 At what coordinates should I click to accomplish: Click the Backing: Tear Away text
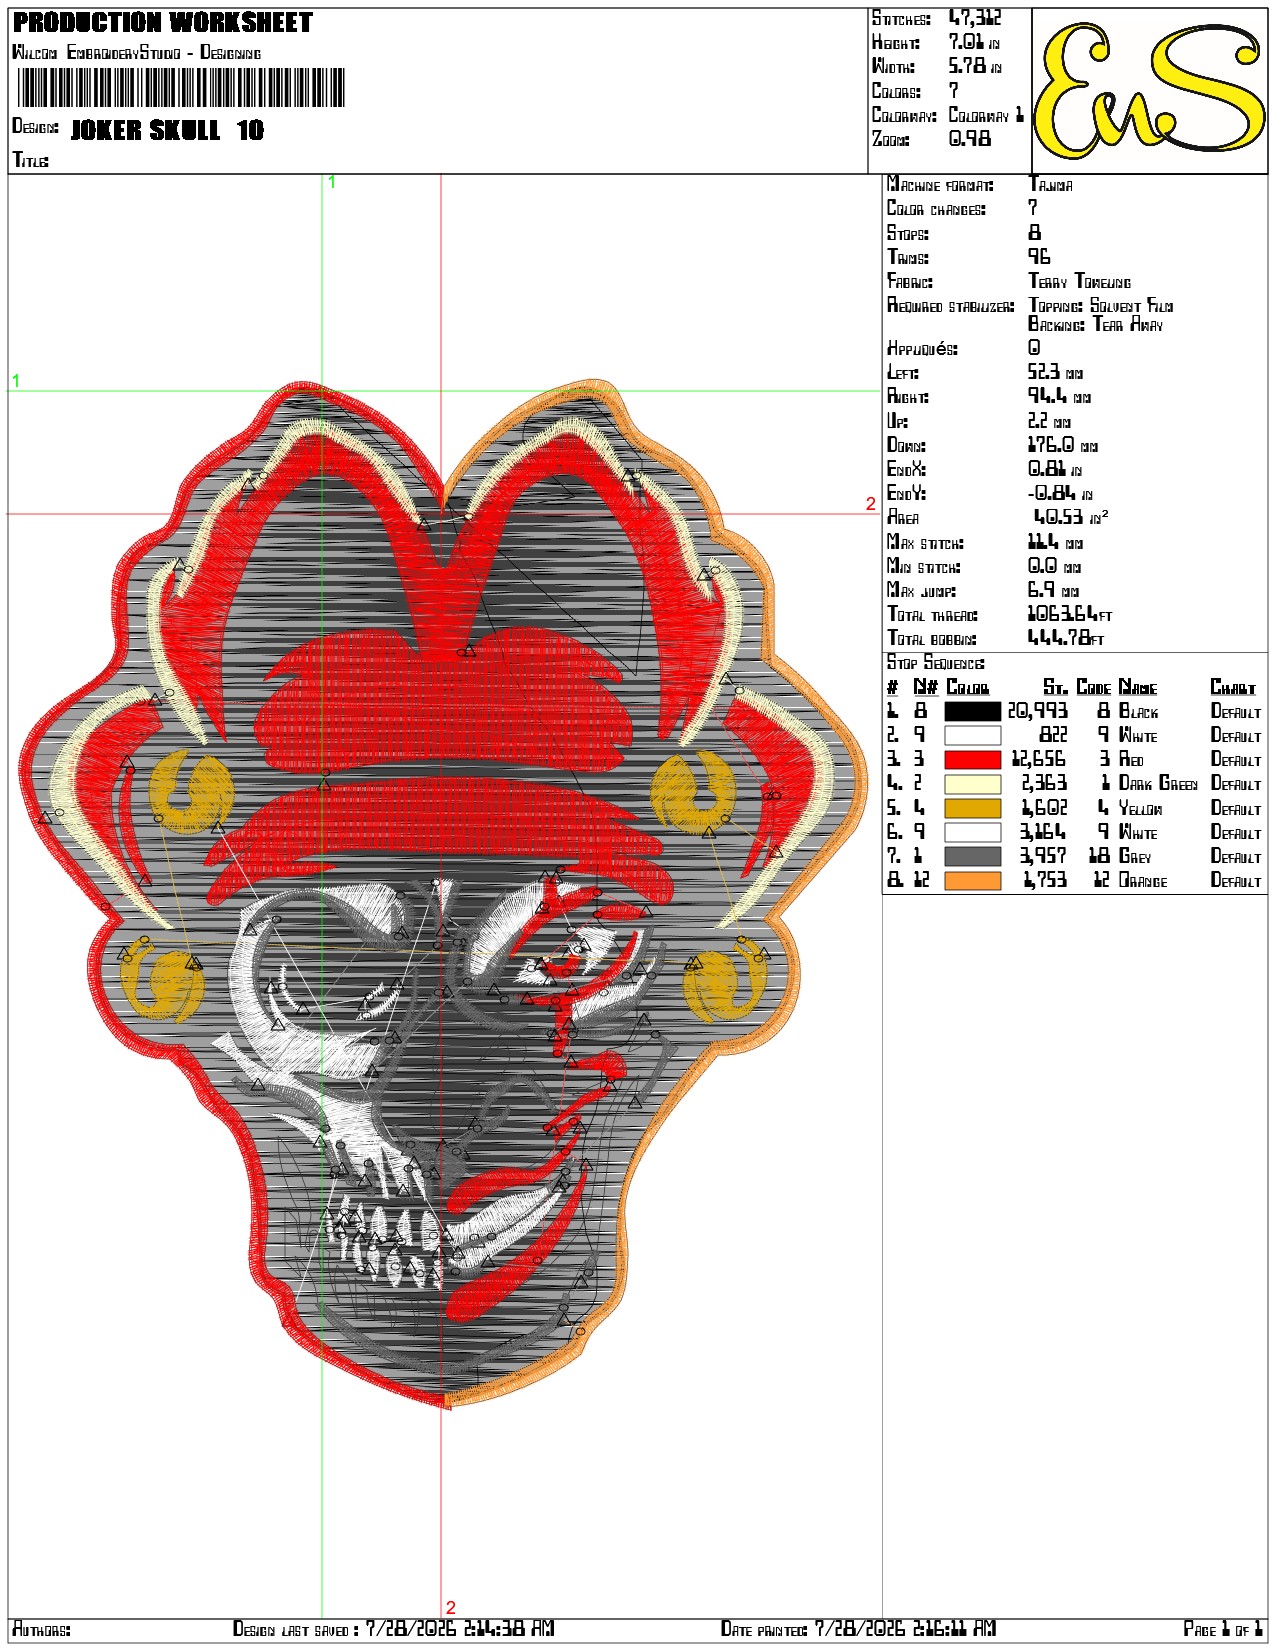(x=1096, y=324)
